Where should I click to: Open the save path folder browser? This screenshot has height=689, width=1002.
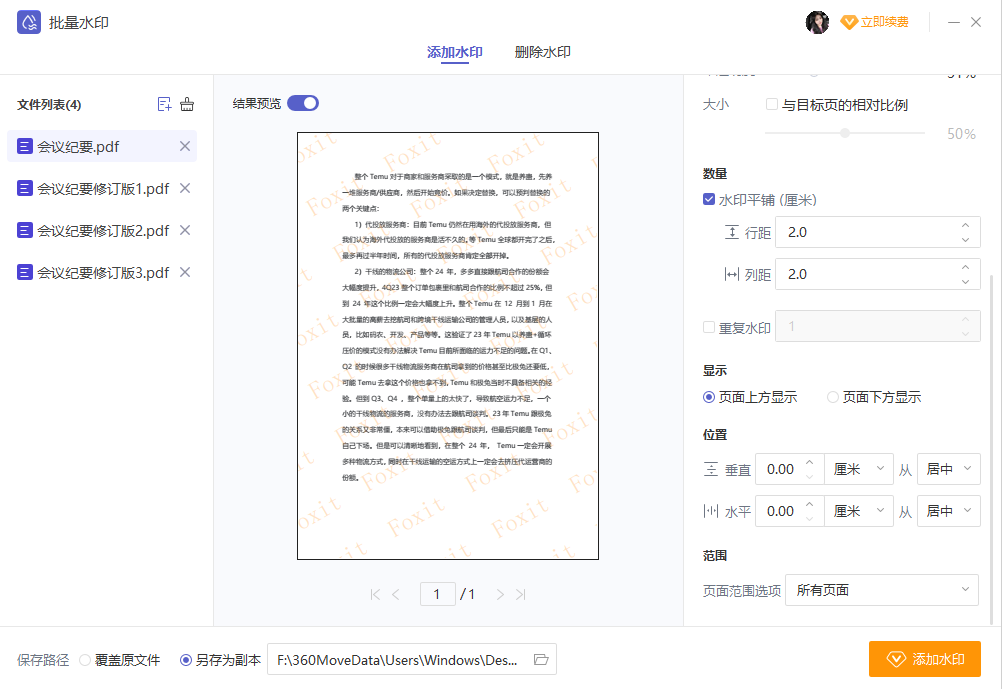pos(541,660)
